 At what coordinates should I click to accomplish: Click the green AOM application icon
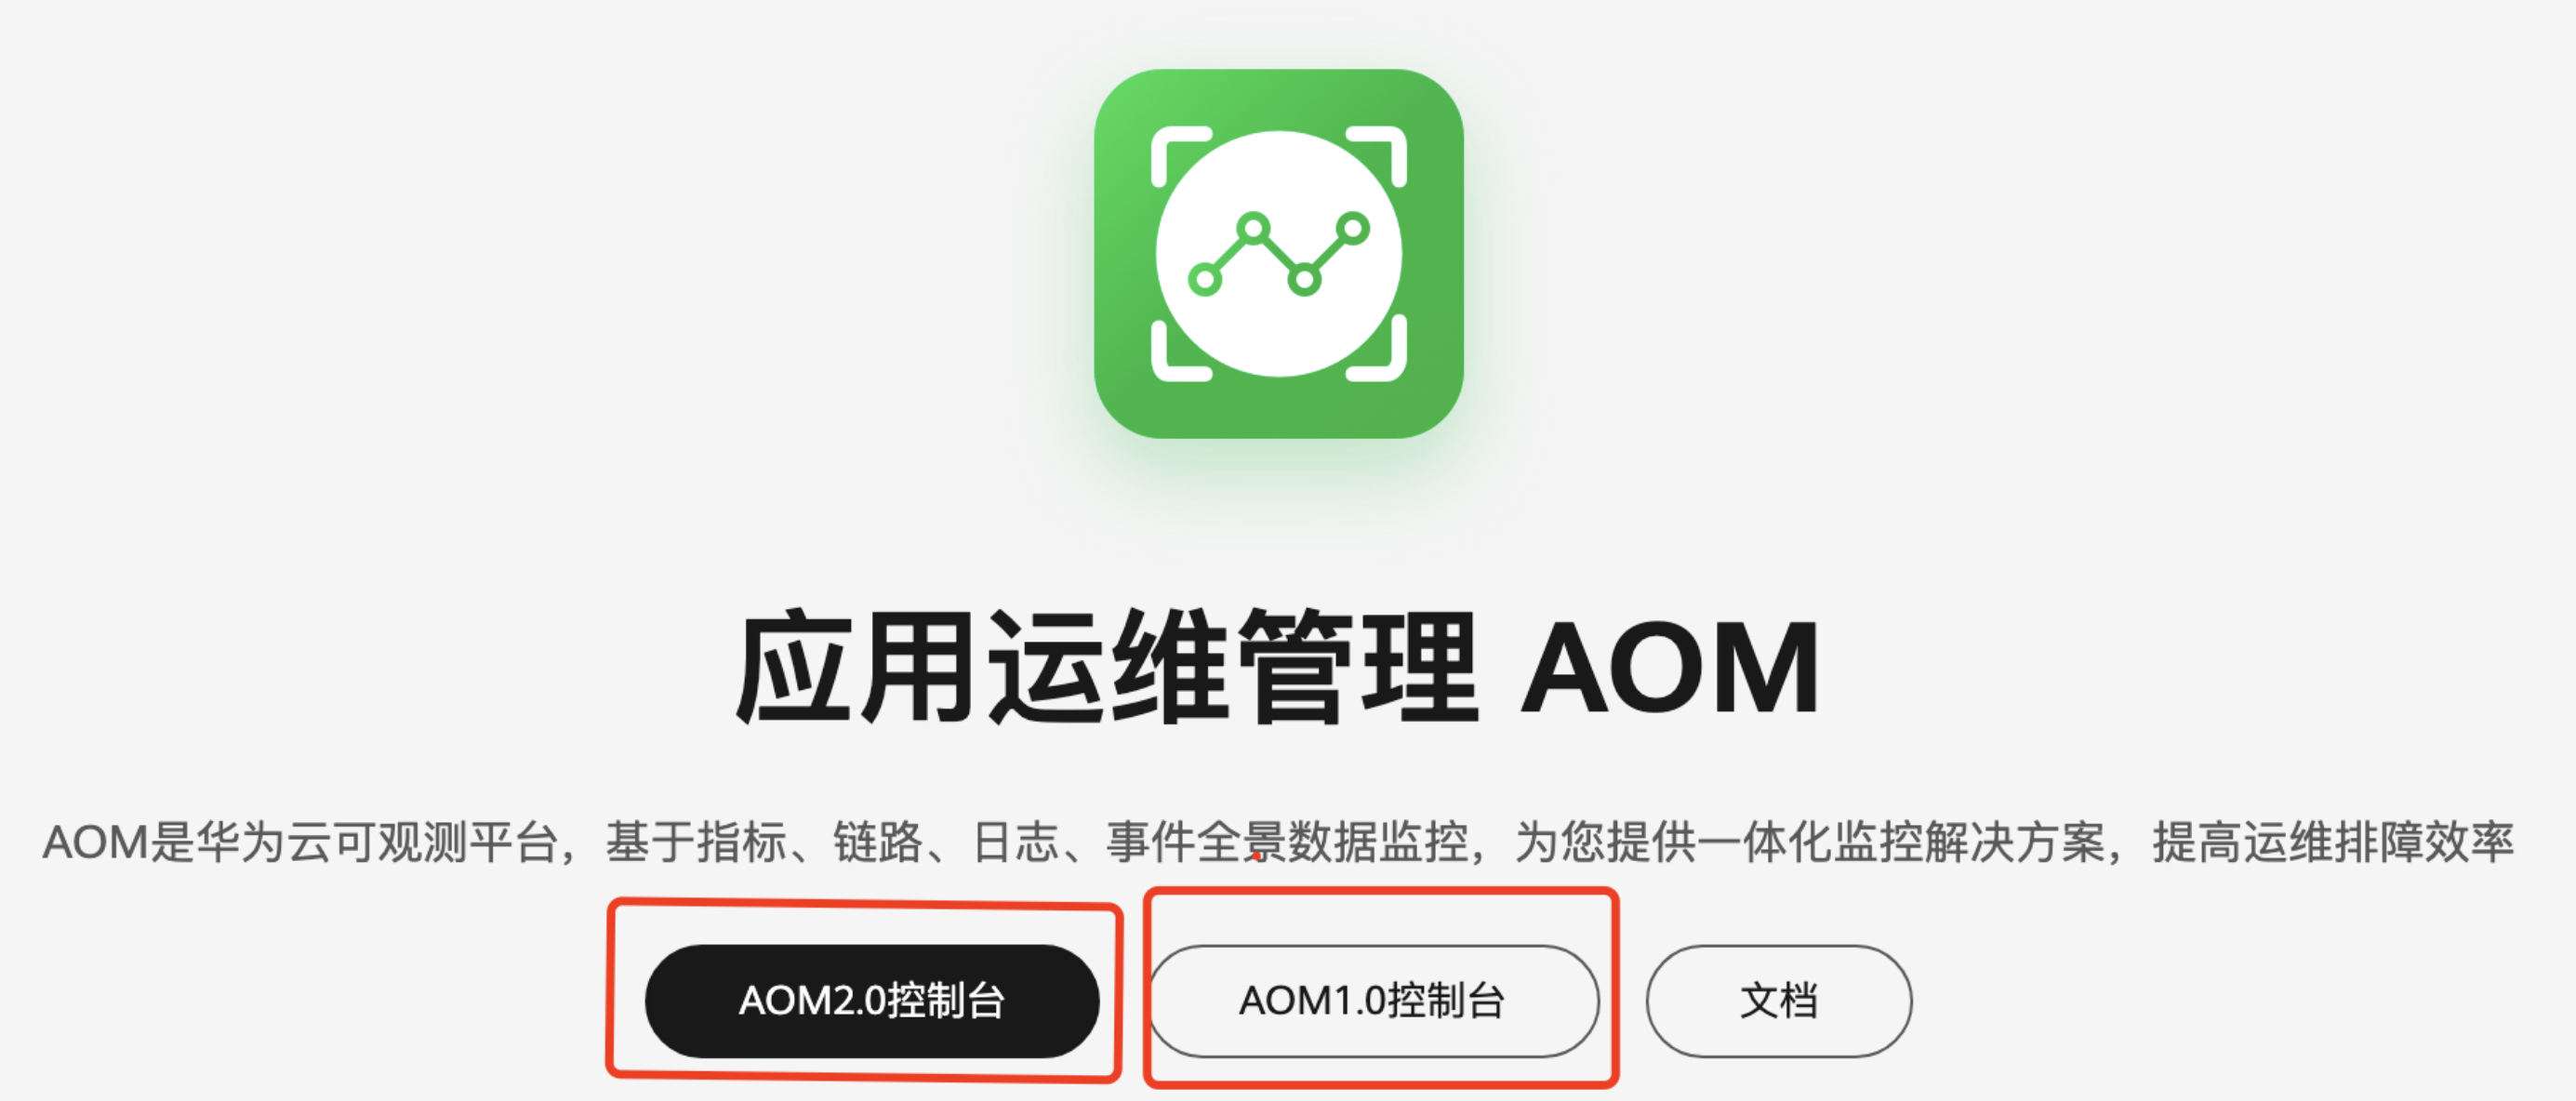[1279, 254]
